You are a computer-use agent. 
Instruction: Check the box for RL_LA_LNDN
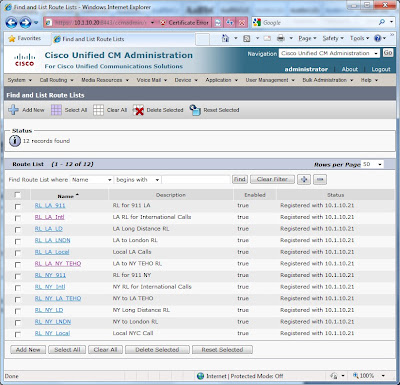(x=18, y=242)
